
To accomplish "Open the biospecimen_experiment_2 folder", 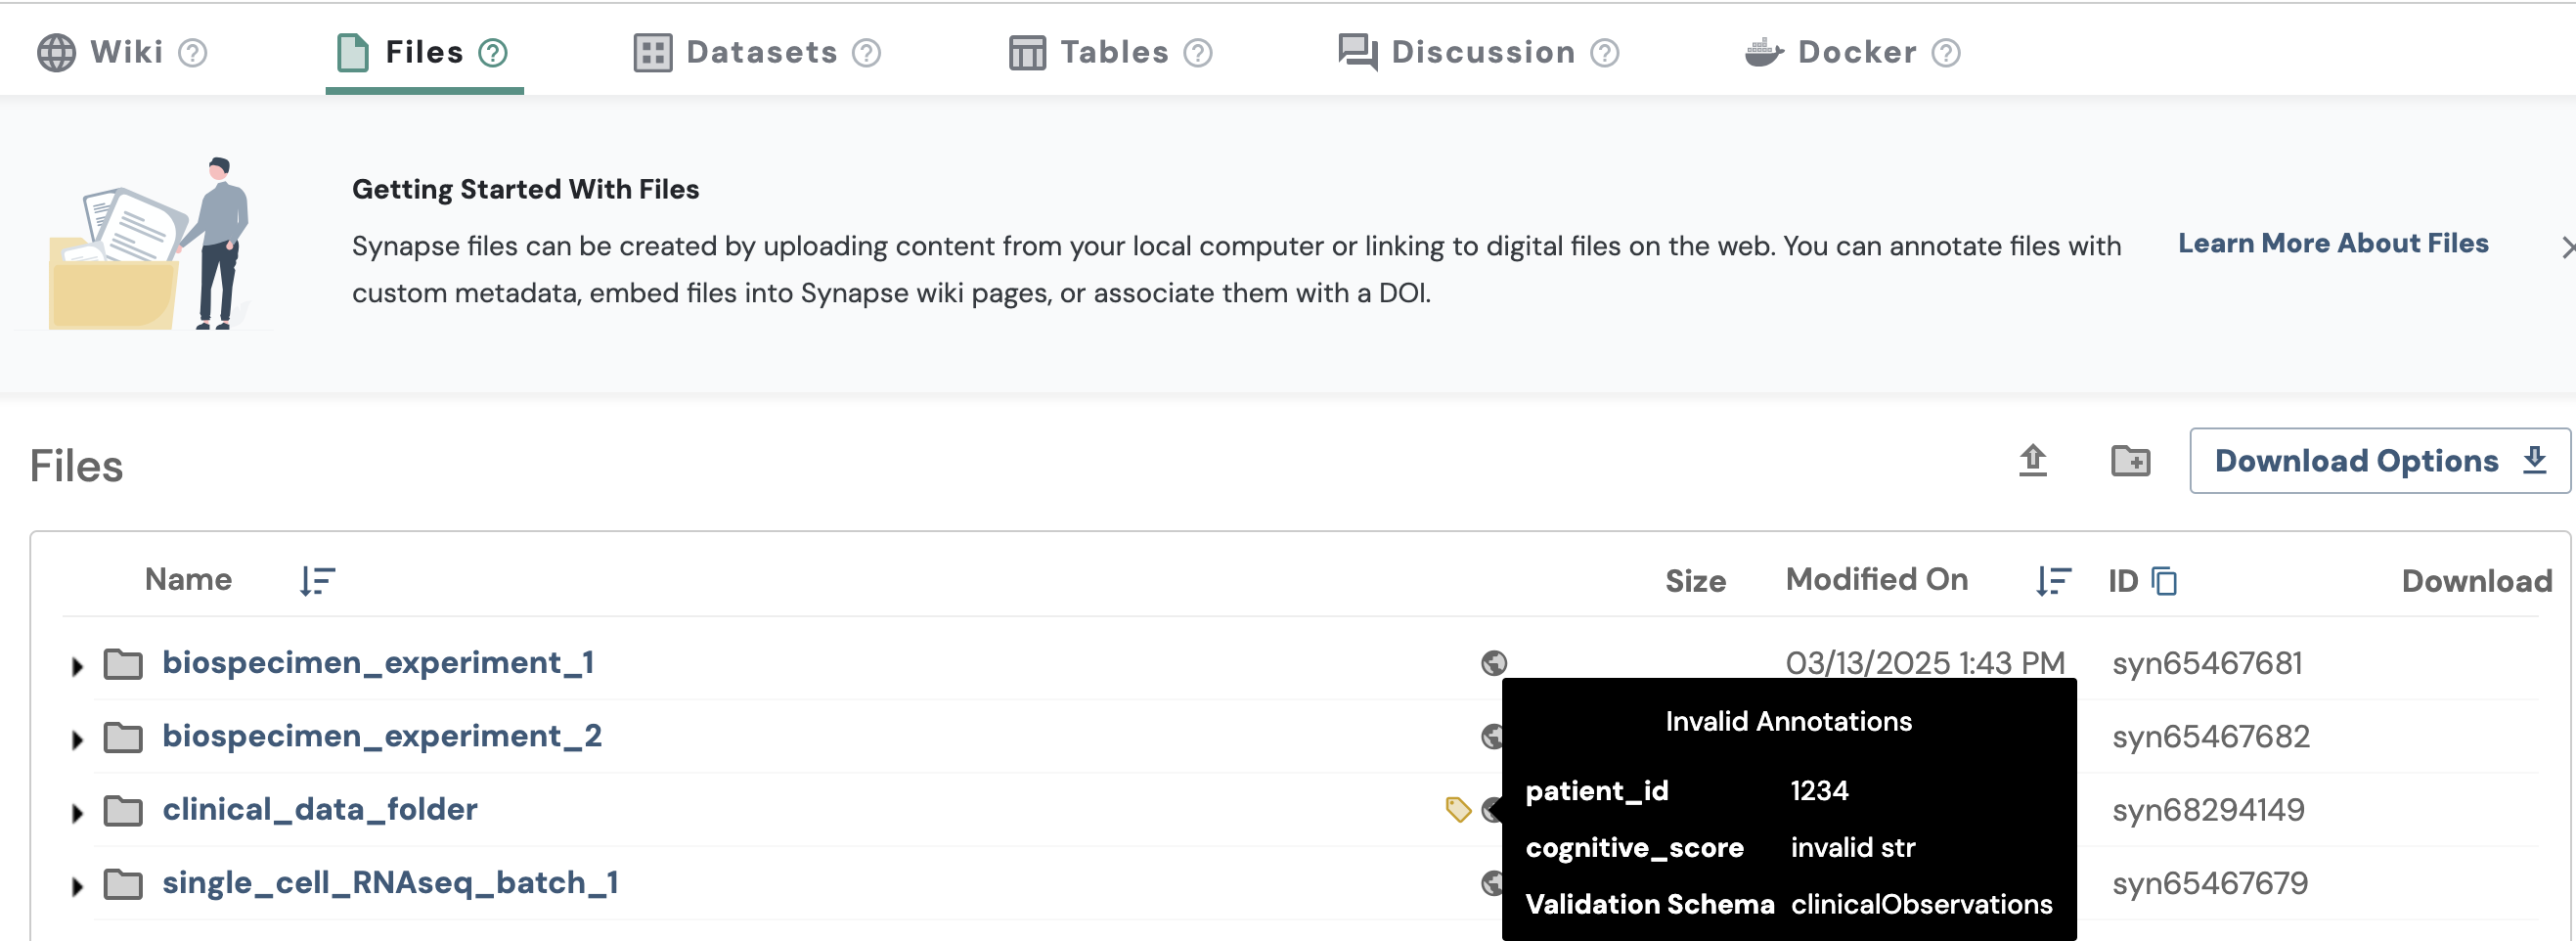I will [x=383, y=736].
